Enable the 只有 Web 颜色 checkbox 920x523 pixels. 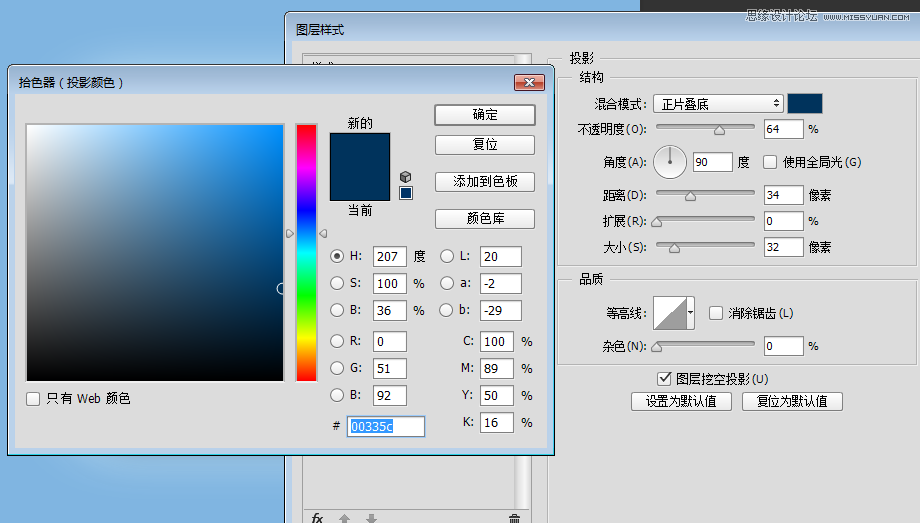tap(34, 399)
